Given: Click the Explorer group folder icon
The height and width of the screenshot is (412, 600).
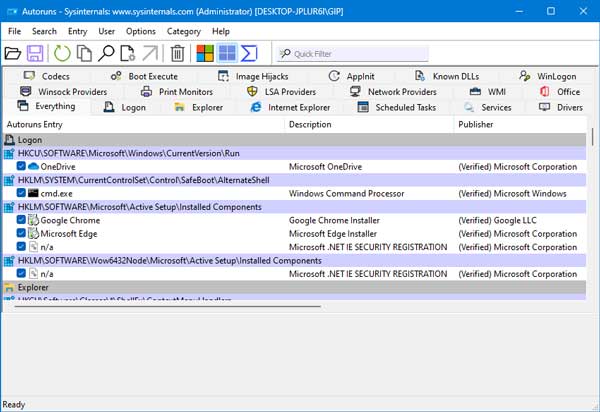Looking at the screenshot, I should (9, 287).
